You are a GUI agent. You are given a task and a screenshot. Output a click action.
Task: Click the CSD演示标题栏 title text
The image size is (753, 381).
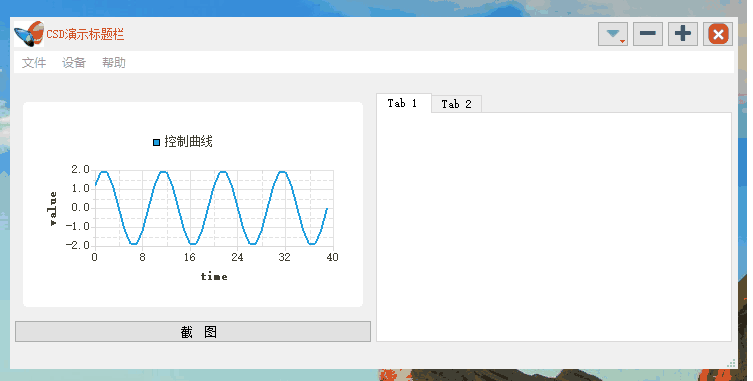point(85,34)
